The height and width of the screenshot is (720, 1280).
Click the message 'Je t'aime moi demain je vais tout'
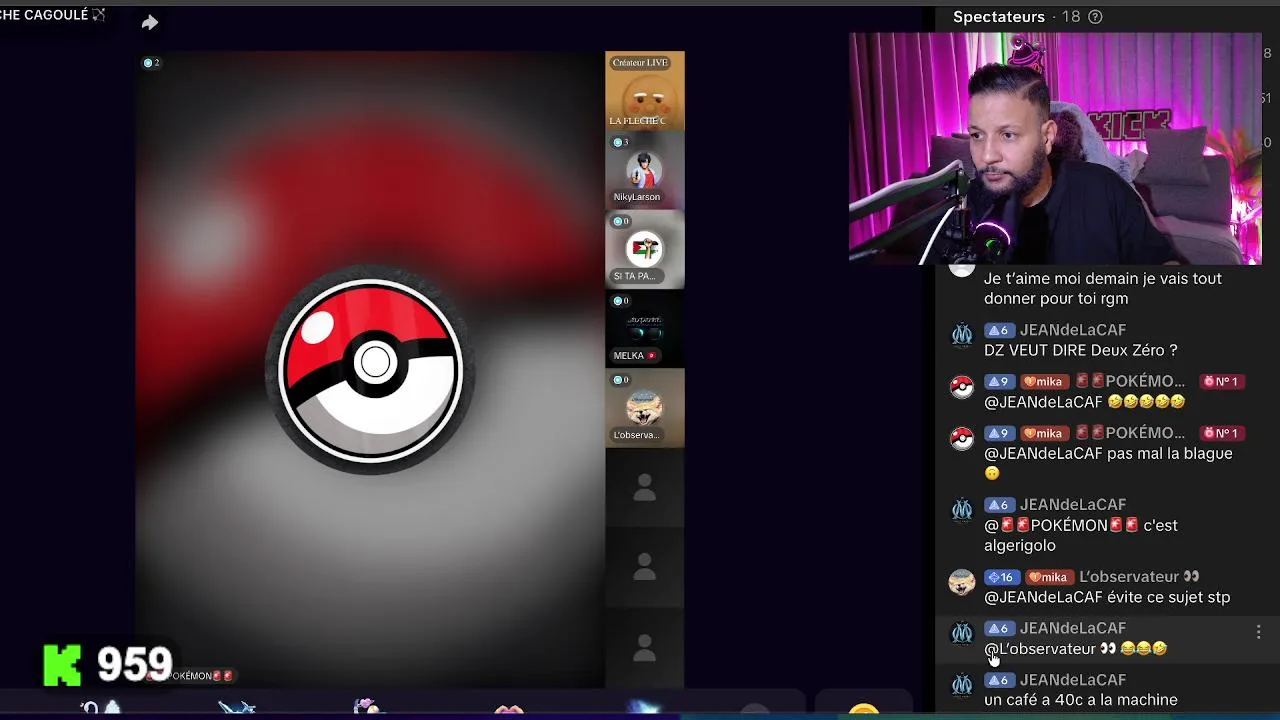pyautogui.click(x=1103, y=279)
